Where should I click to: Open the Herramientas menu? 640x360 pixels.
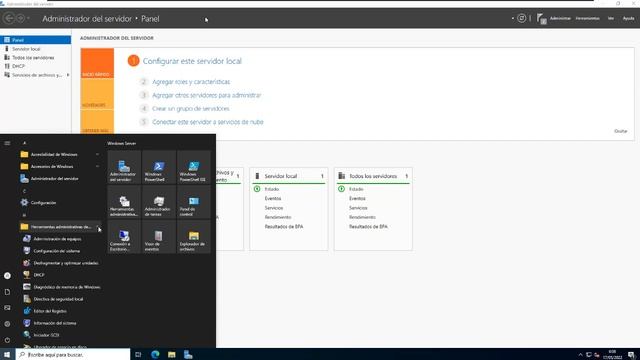pyautogui.click(x=588, y=18)
